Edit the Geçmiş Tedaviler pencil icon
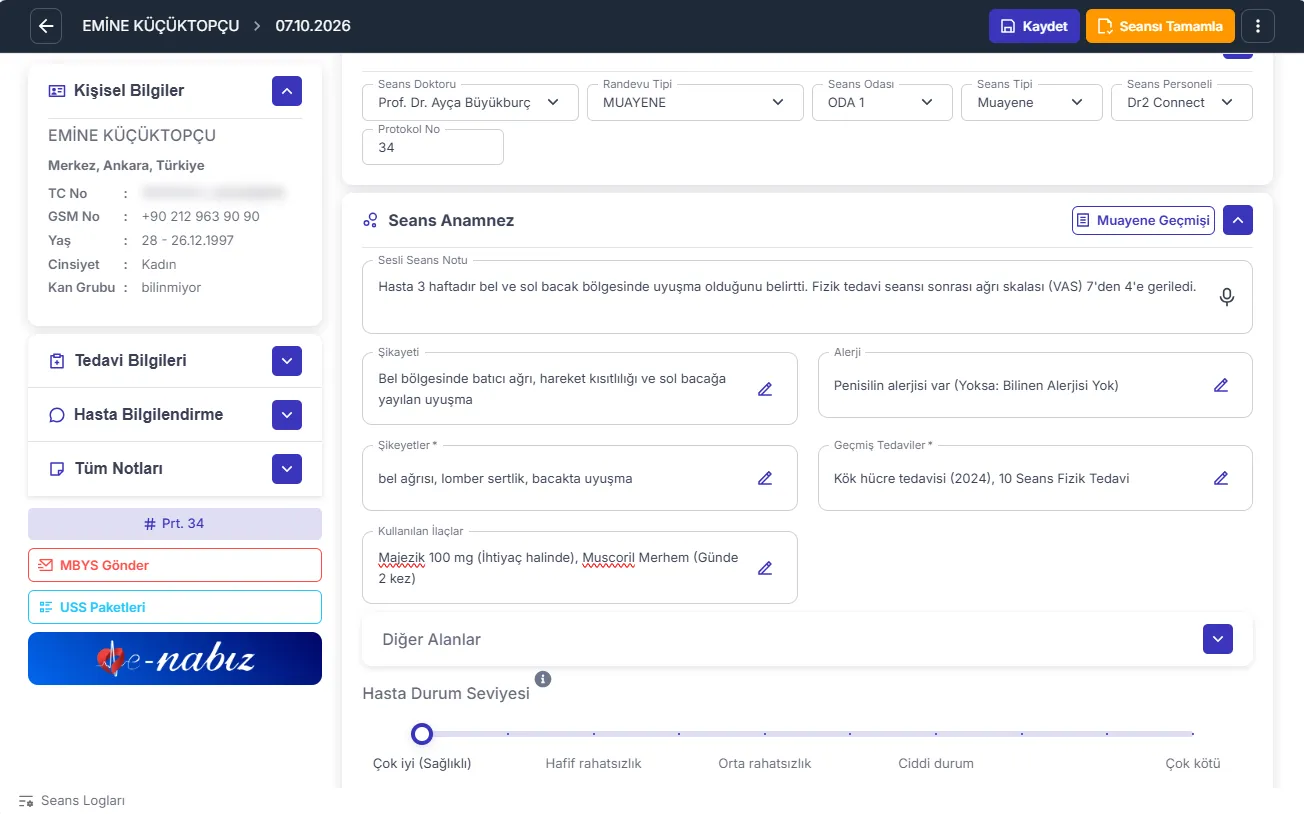1304x814 pixels. click(1221, 478)
